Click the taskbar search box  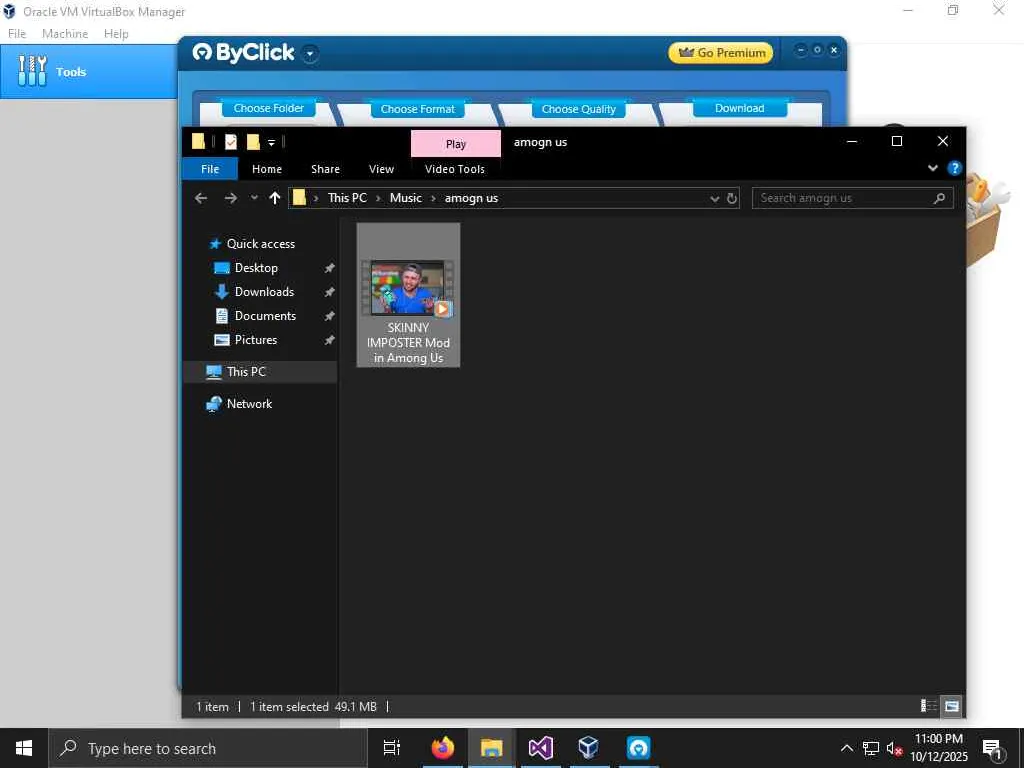208,748
